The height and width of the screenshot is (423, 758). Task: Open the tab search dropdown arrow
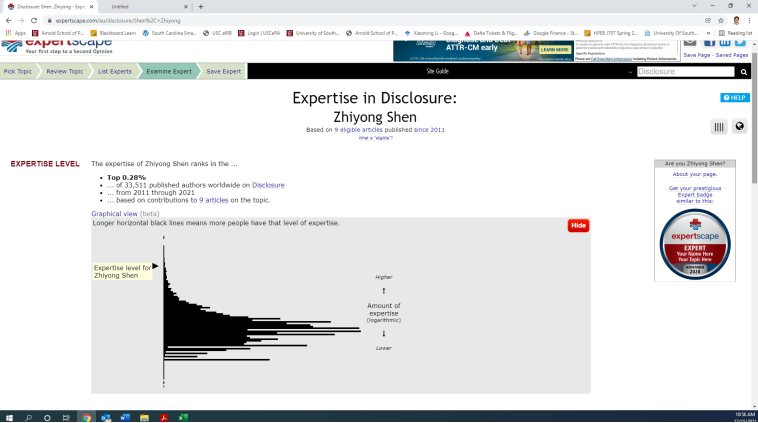click(x=694, y=6)
